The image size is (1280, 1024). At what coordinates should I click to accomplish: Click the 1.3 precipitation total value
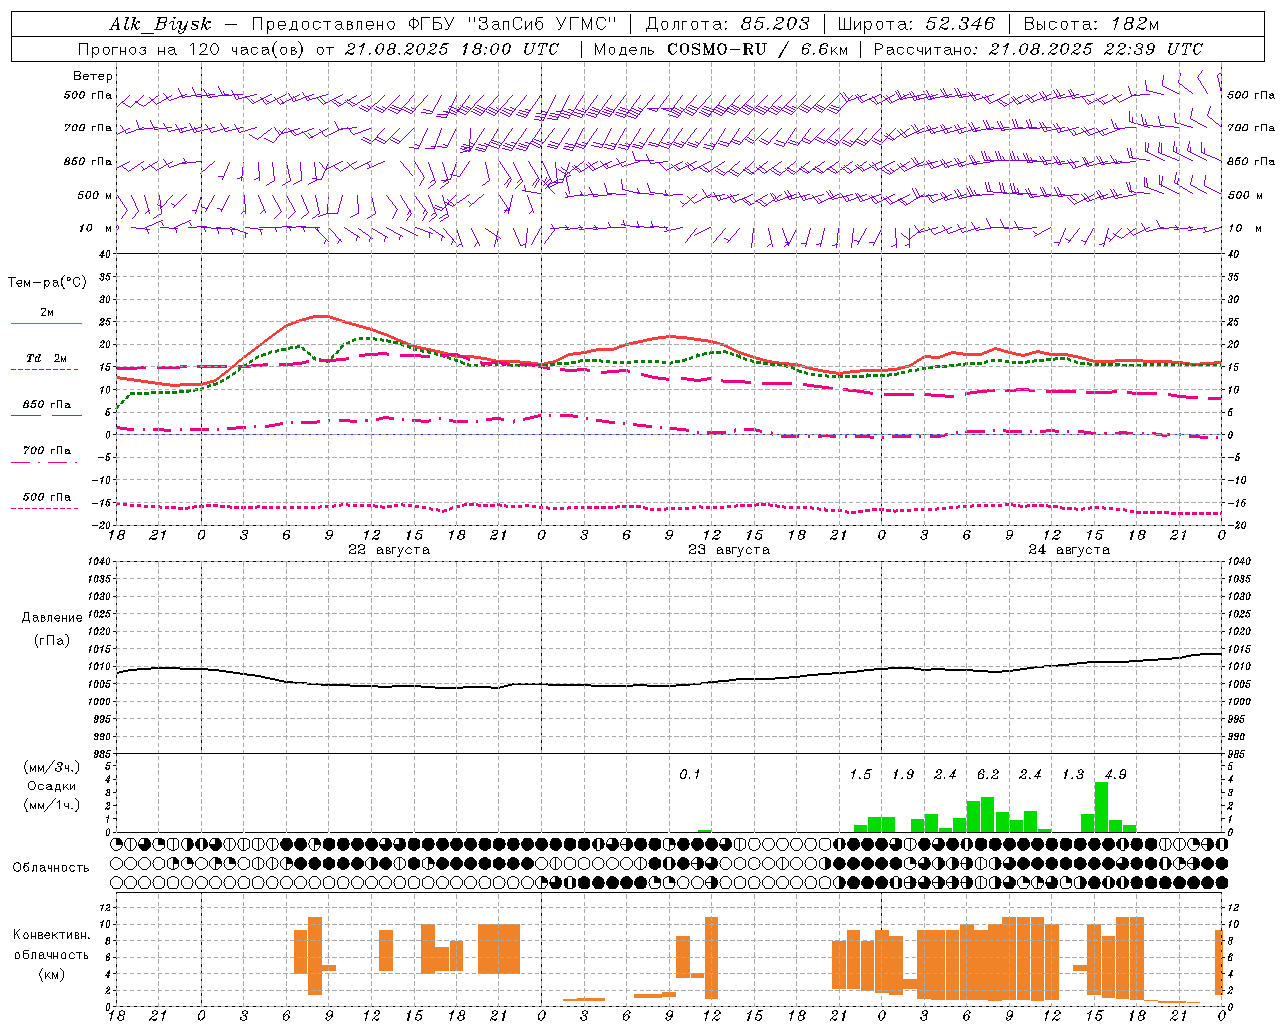[1073, 774]
